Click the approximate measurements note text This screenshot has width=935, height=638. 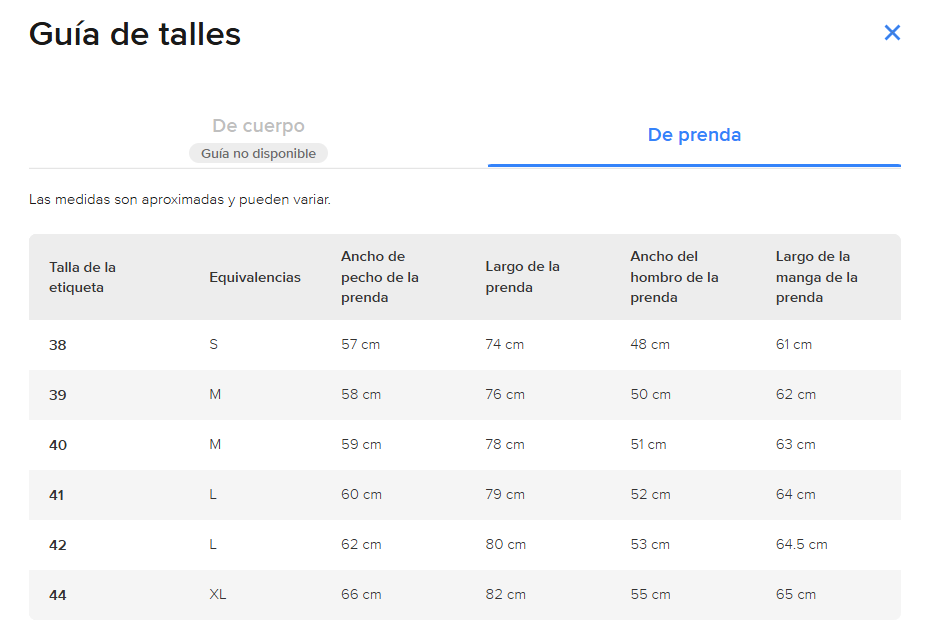click(x=179, y=200)
